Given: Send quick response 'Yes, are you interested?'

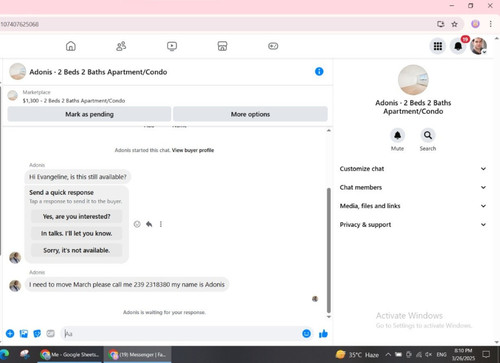Looking at the screenshot, I should [x=76, y=216].
